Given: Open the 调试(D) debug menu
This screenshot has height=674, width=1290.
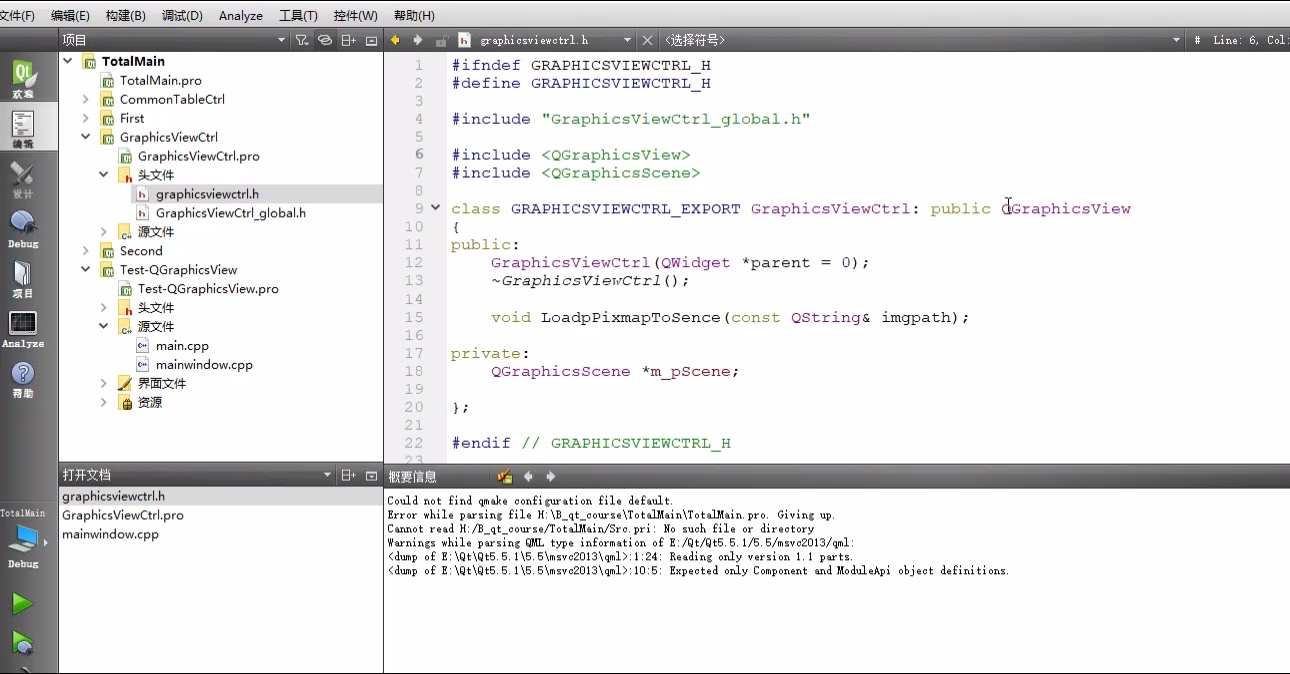Looking at the screenshot, I should point(182,15).
